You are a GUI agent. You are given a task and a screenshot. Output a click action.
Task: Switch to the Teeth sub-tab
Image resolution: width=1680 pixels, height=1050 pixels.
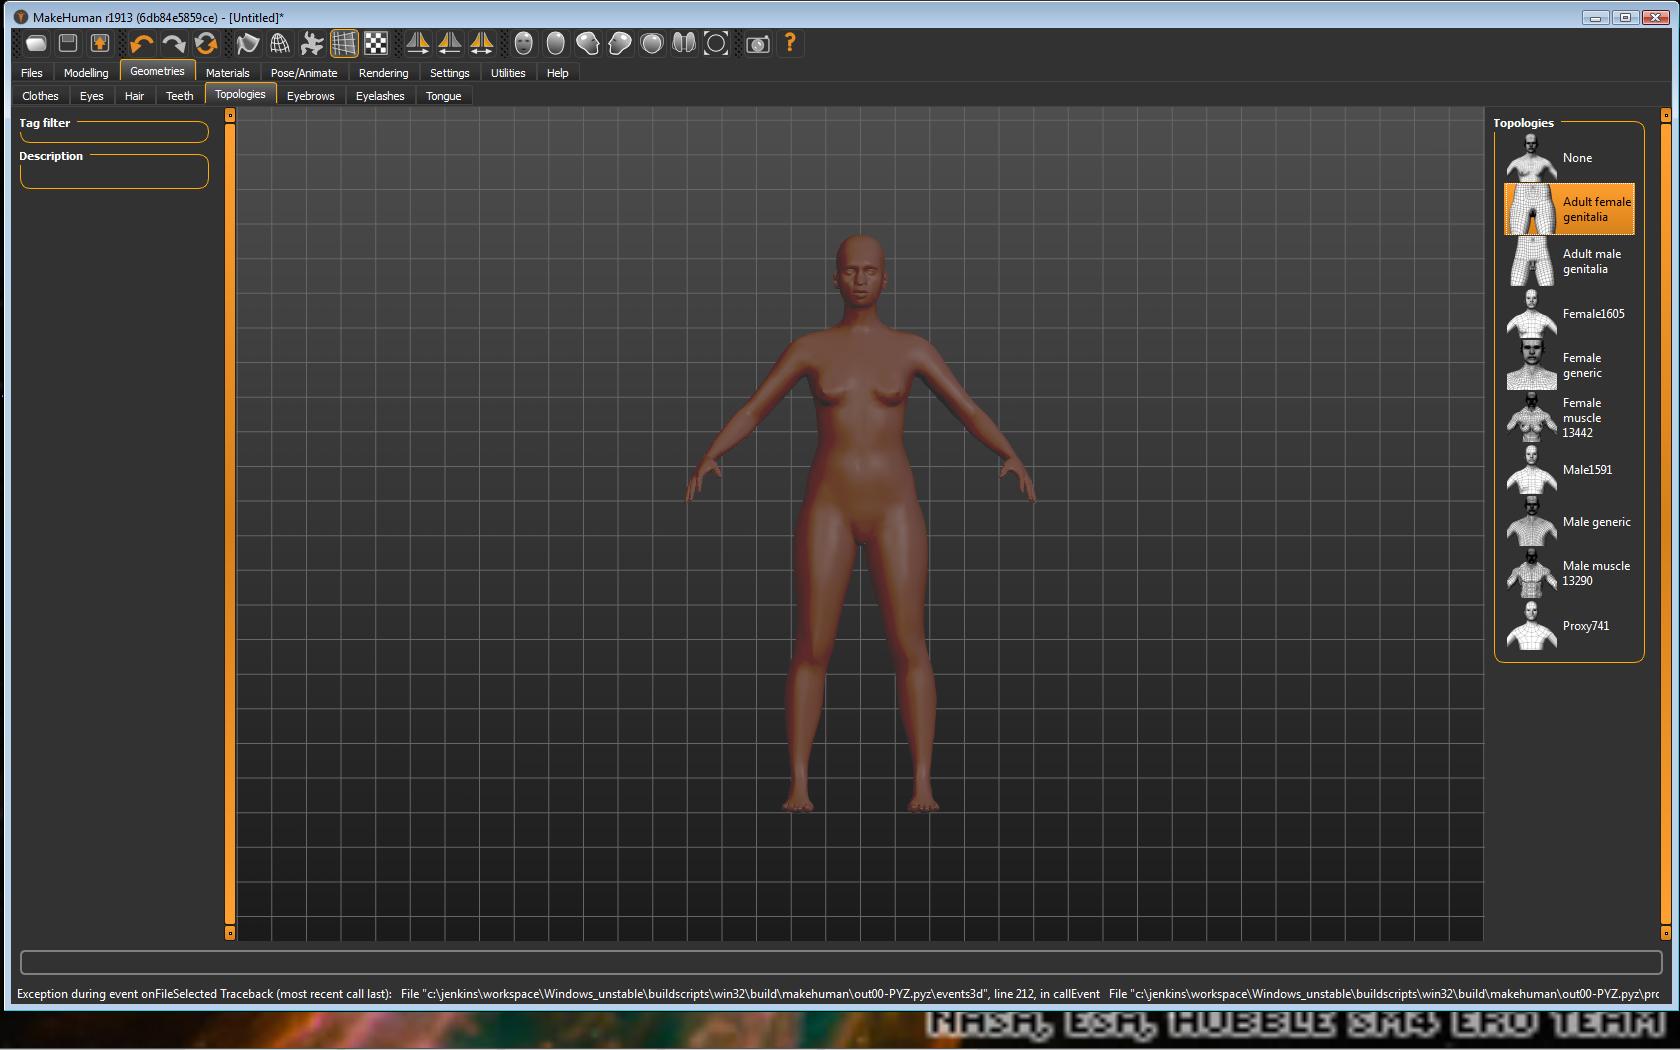180,96
